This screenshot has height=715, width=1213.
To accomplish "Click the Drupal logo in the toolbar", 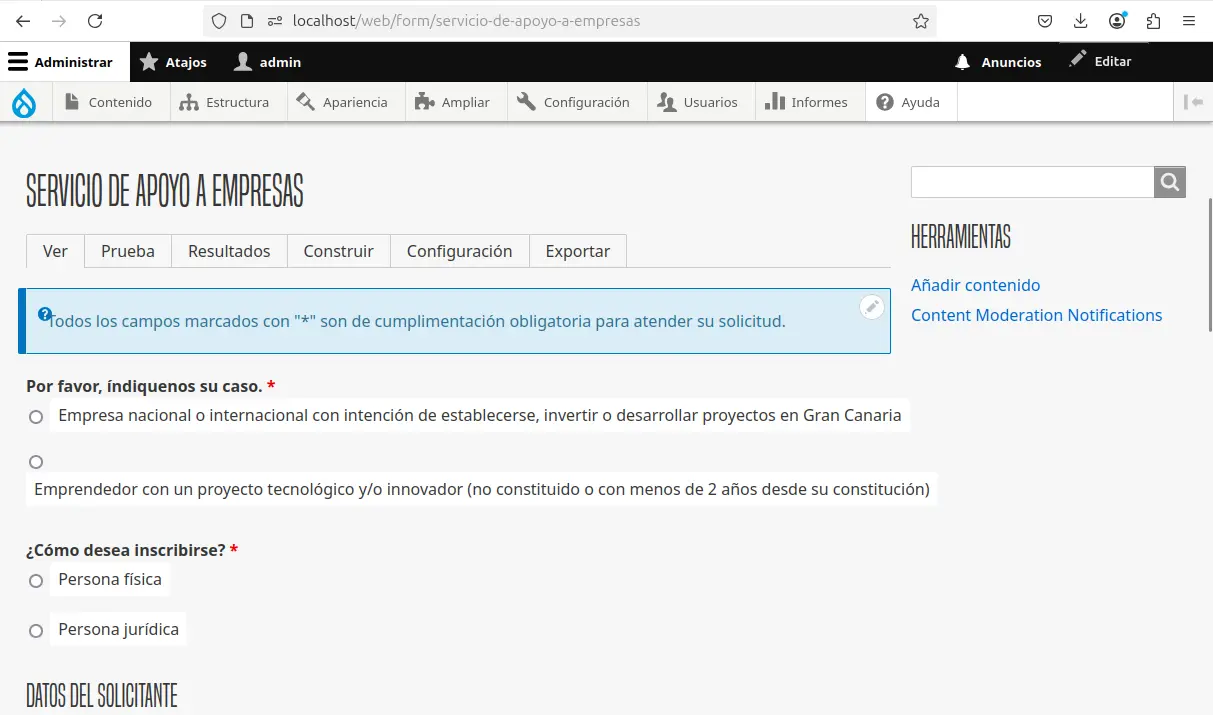I will click(24, 101).
